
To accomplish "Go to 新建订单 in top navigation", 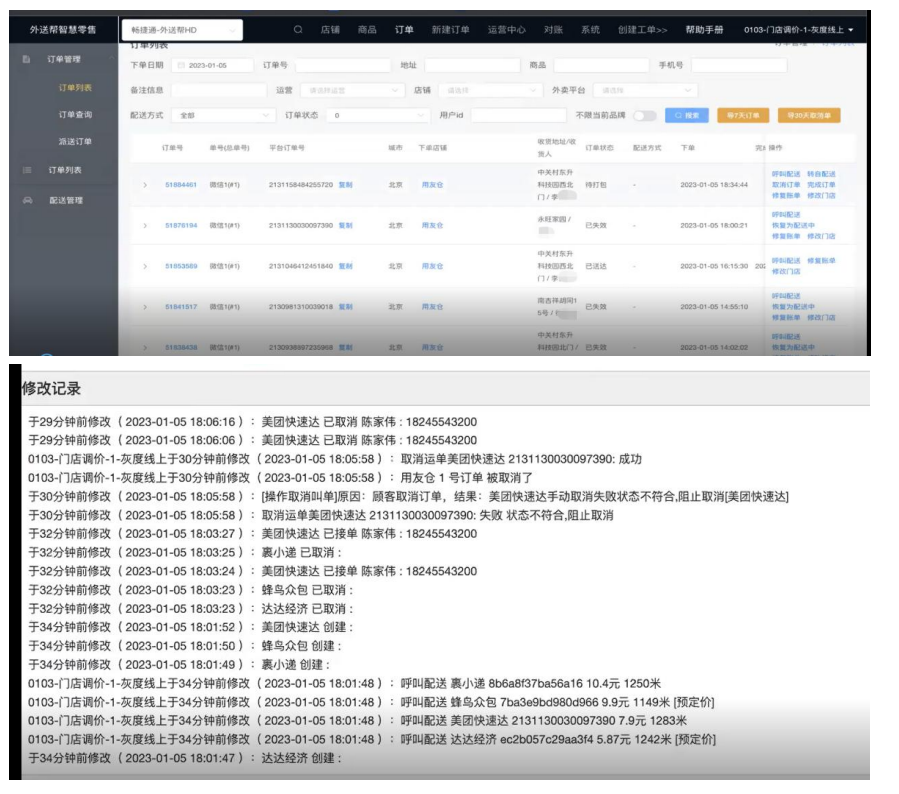I will [x=450, y=30].
